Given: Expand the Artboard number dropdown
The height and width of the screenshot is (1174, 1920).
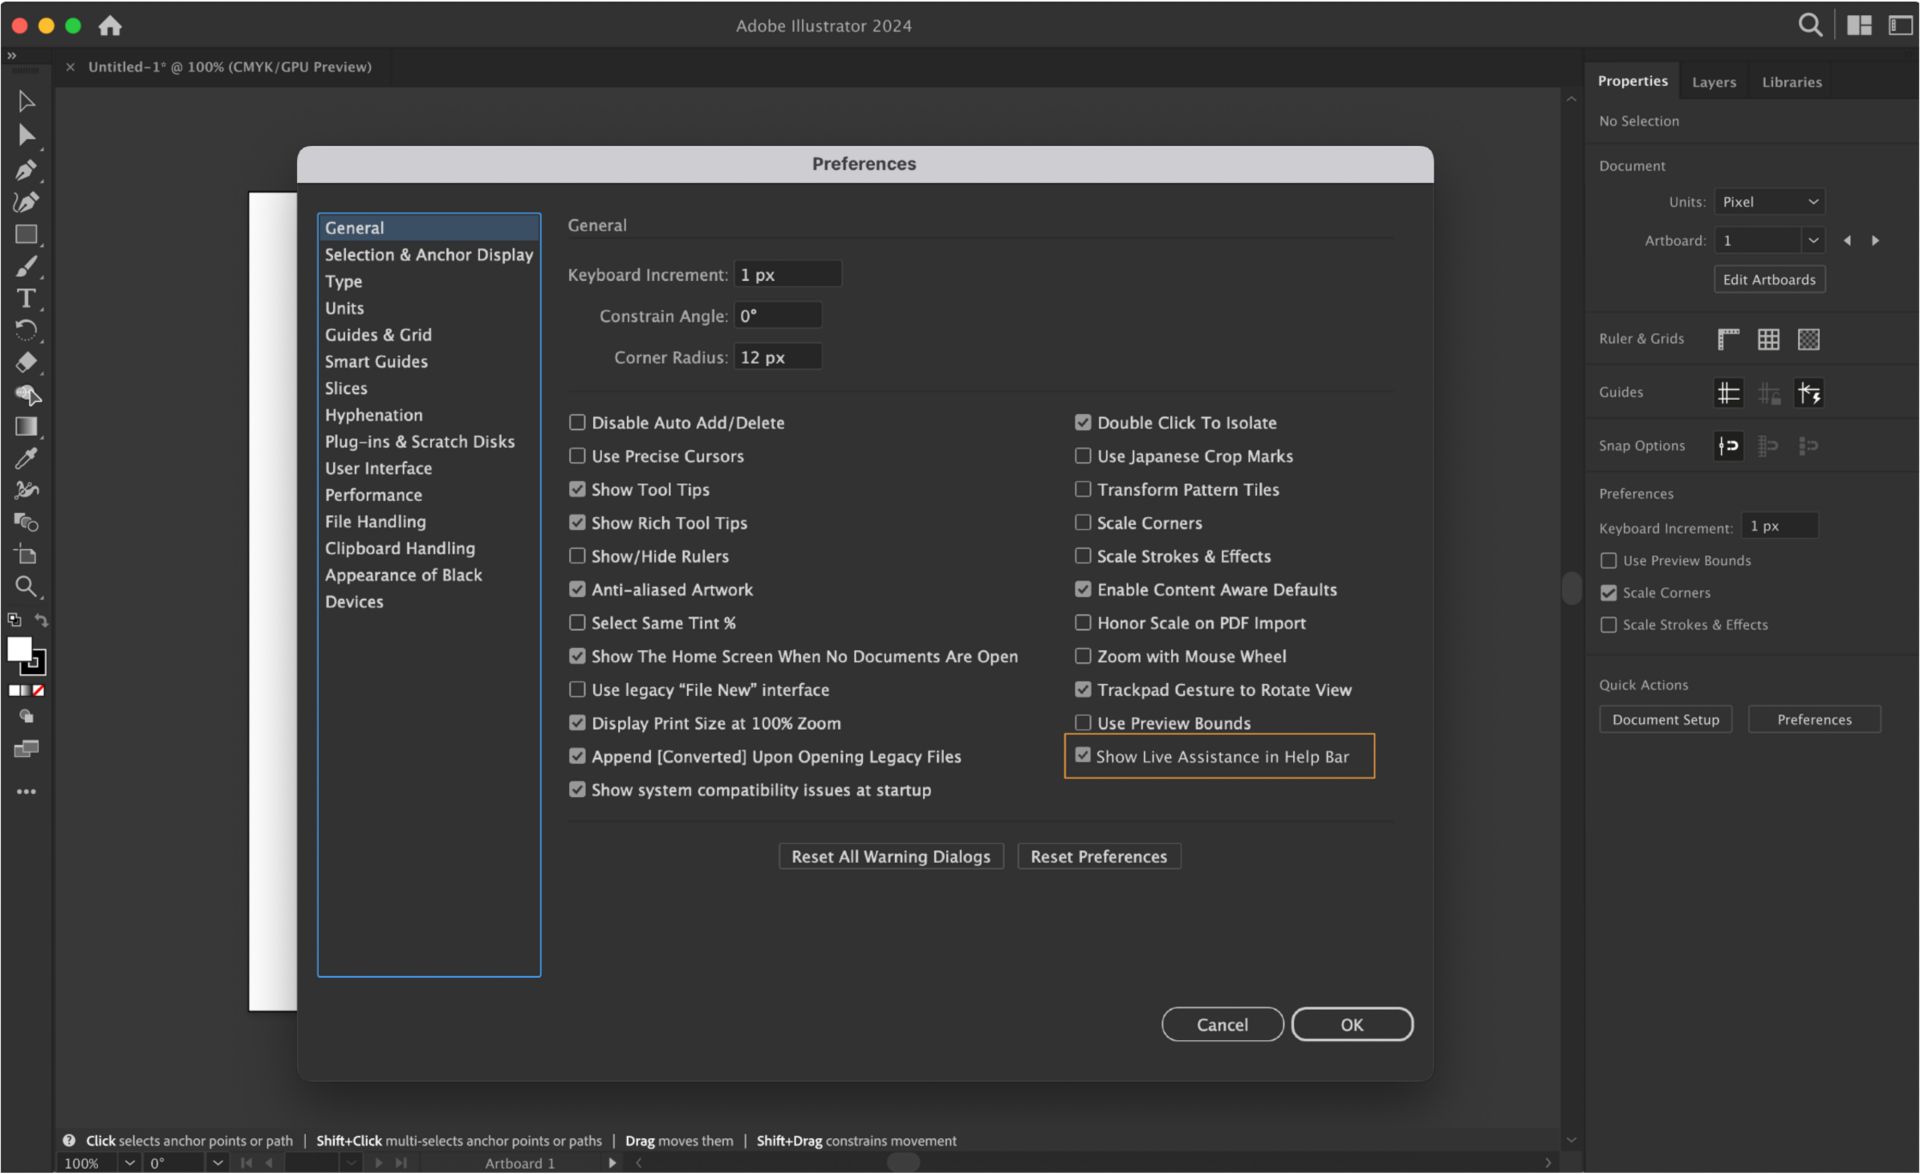Looking at the screenshot, I should (1812, 240).
